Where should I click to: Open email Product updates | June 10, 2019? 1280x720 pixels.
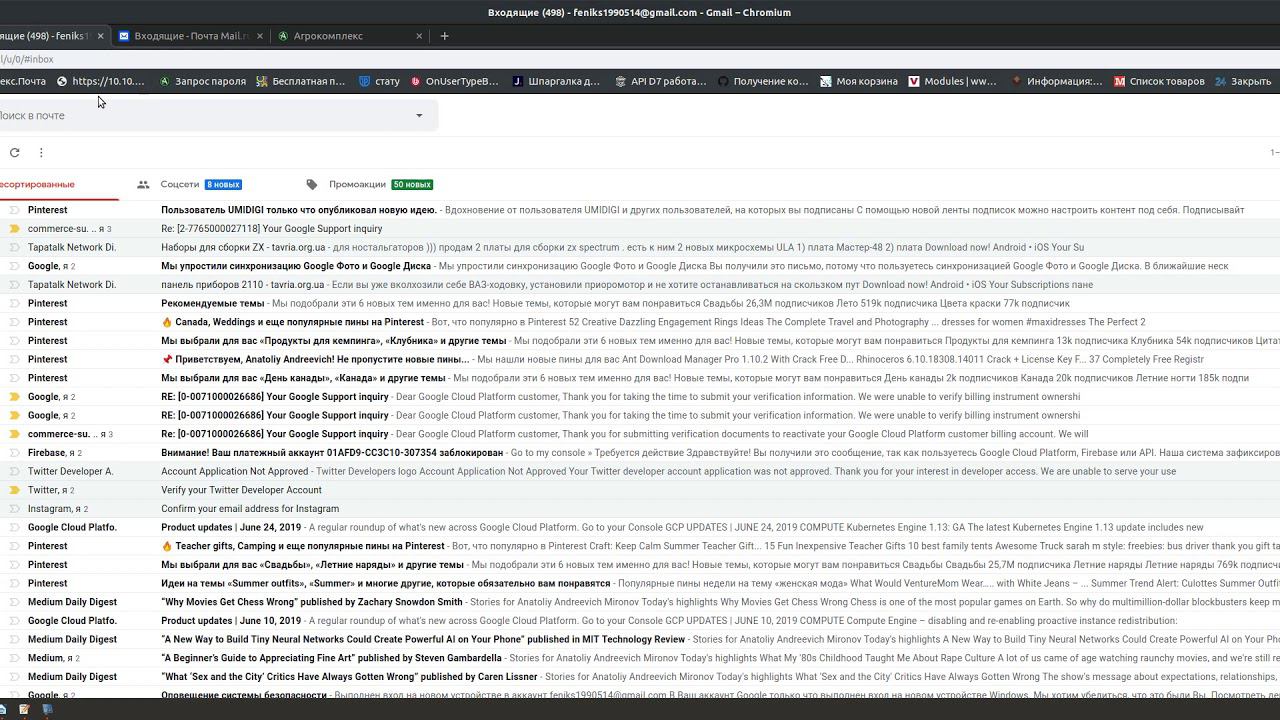(x=640, y=621)
